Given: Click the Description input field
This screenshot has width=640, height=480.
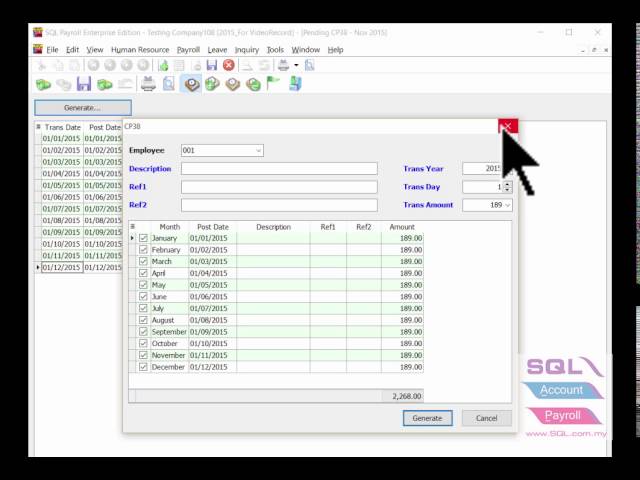Looking at the screenshot, I should [x=279, y=169].
